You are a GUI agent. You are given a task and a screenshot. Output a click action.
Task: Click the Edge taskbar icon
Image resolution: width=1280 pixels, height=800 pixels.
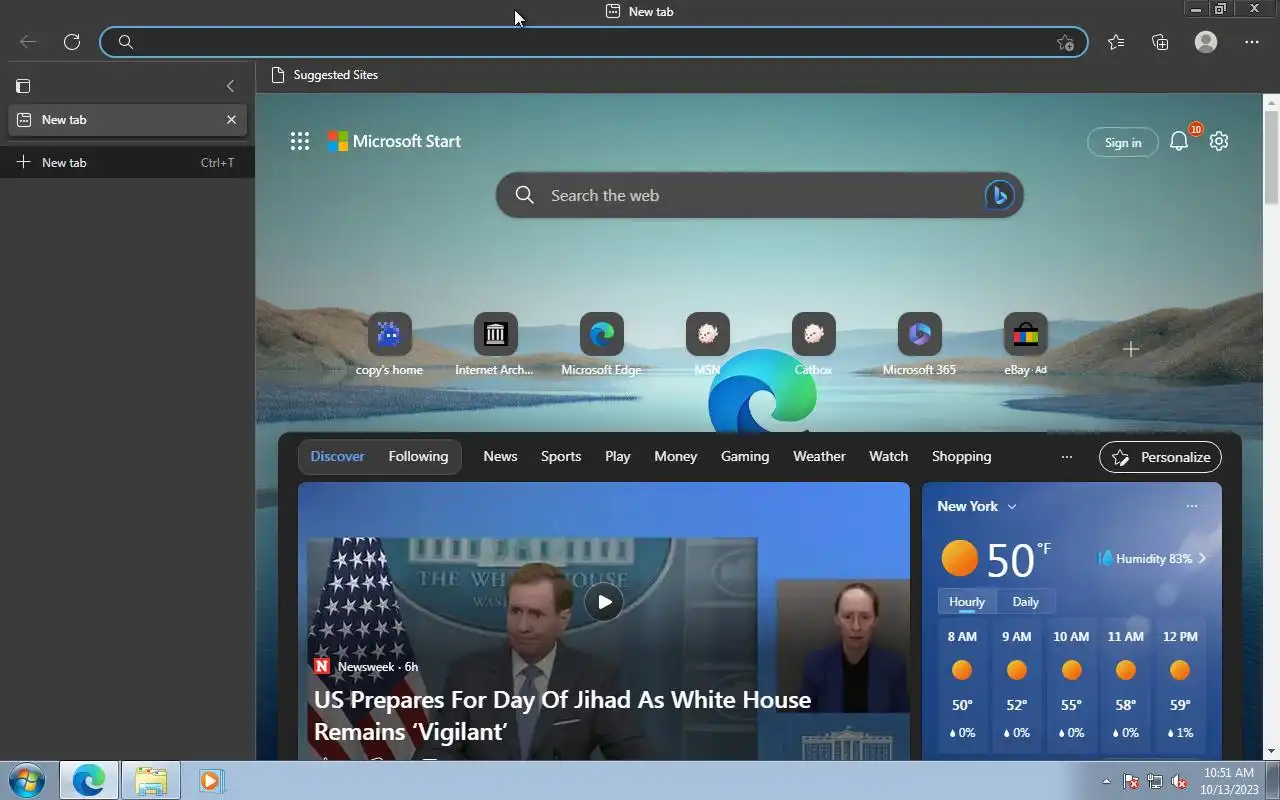point(89,780)
